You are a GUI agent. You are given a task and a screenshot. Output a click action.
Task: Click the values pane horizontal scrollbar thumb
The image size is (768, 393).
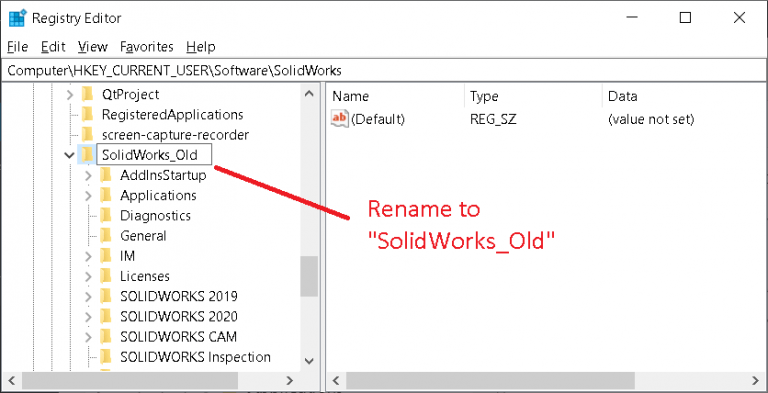click(x=491, y=380)
